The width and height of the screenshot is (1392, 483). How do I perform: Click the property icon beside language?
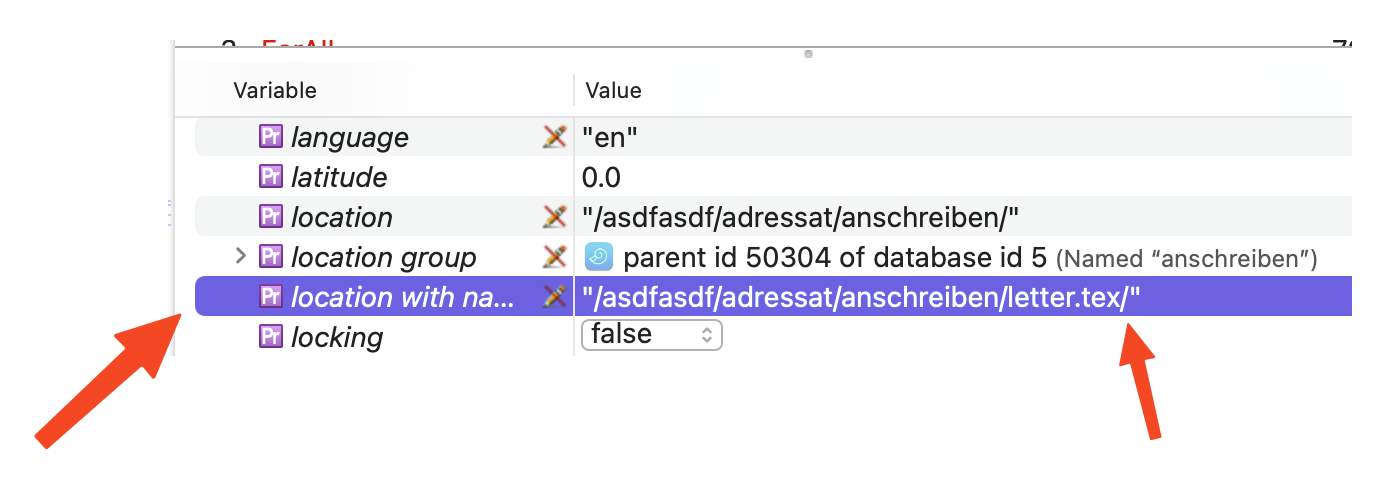(x=271, y=137)
